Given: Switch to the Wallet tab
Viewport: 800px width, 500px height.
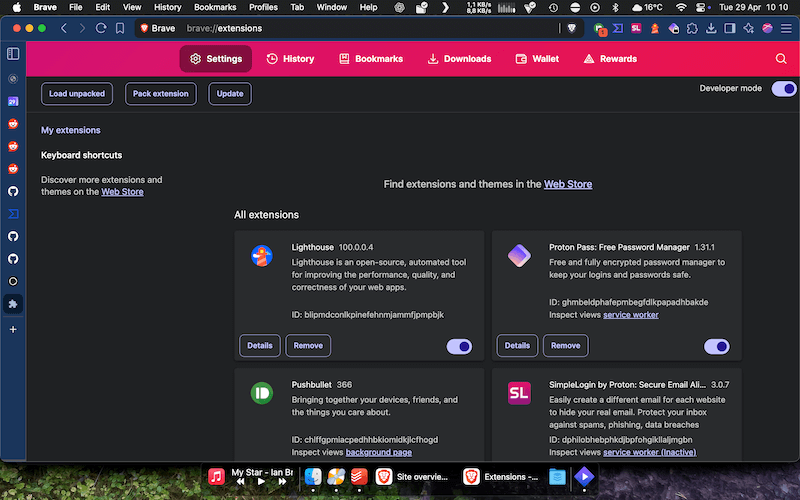Looking at the screenshot, I should (537, 59).
